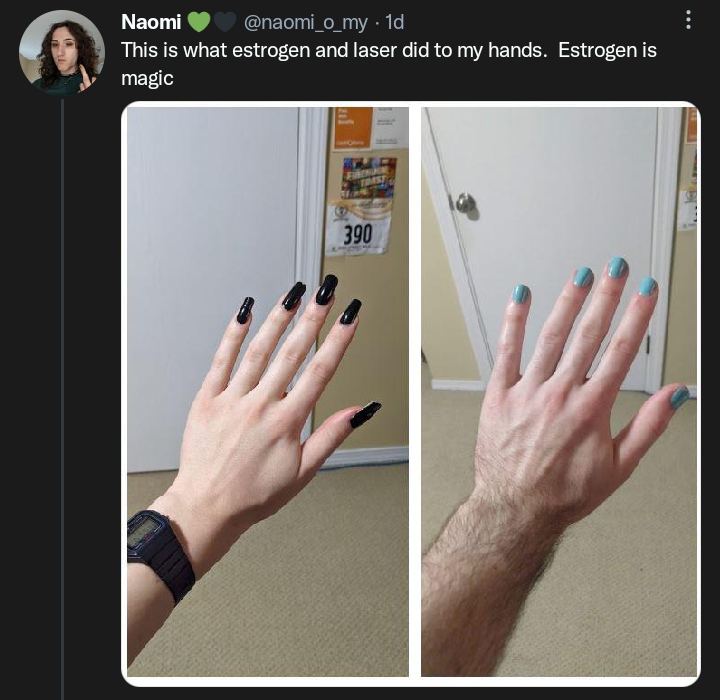Visit the @naomi_o_my handle link
This screenshot has width=720, height=700.
tap(305, 22)
